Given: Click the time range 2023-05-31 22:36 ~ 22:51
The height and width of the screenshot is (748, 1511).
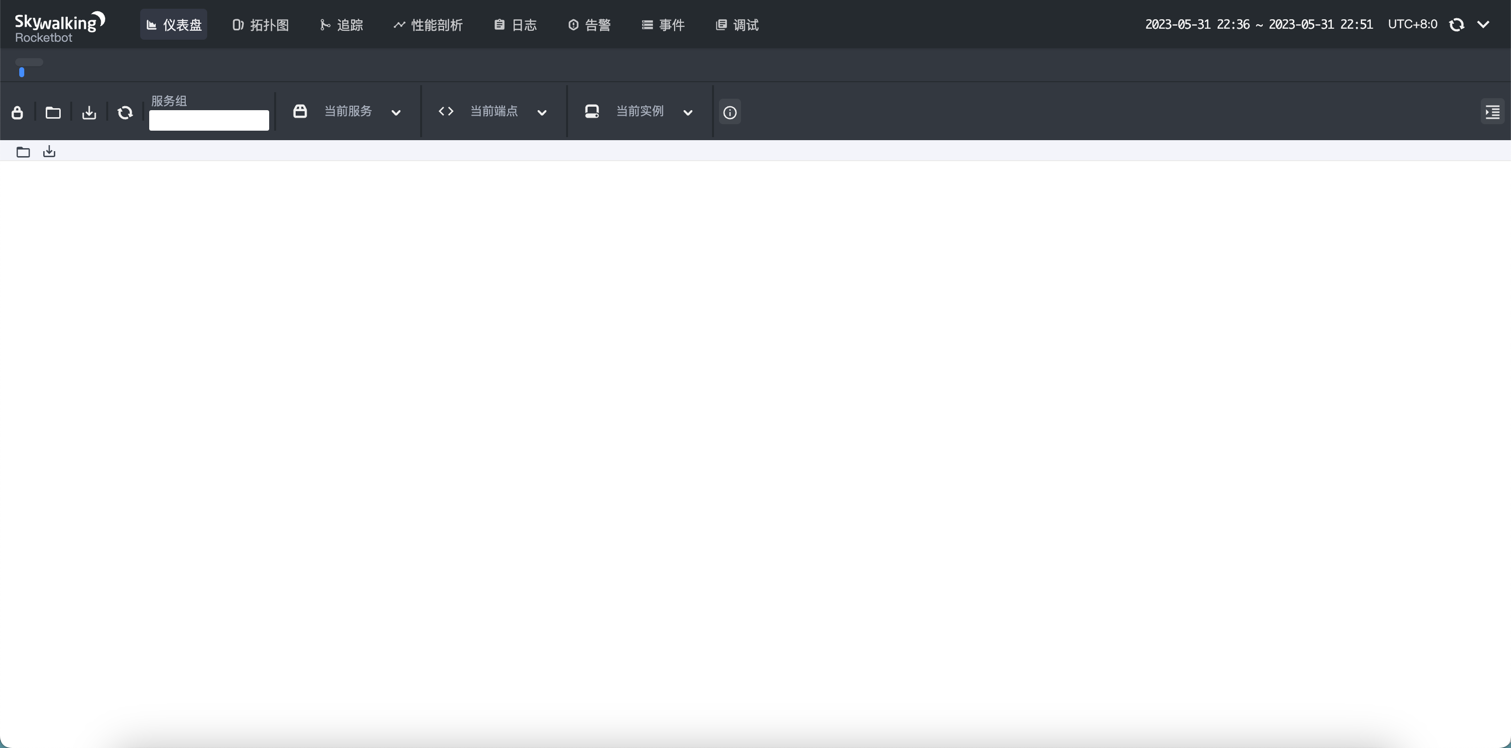Looking at the screenshot, I should (x=1259, y=25).
